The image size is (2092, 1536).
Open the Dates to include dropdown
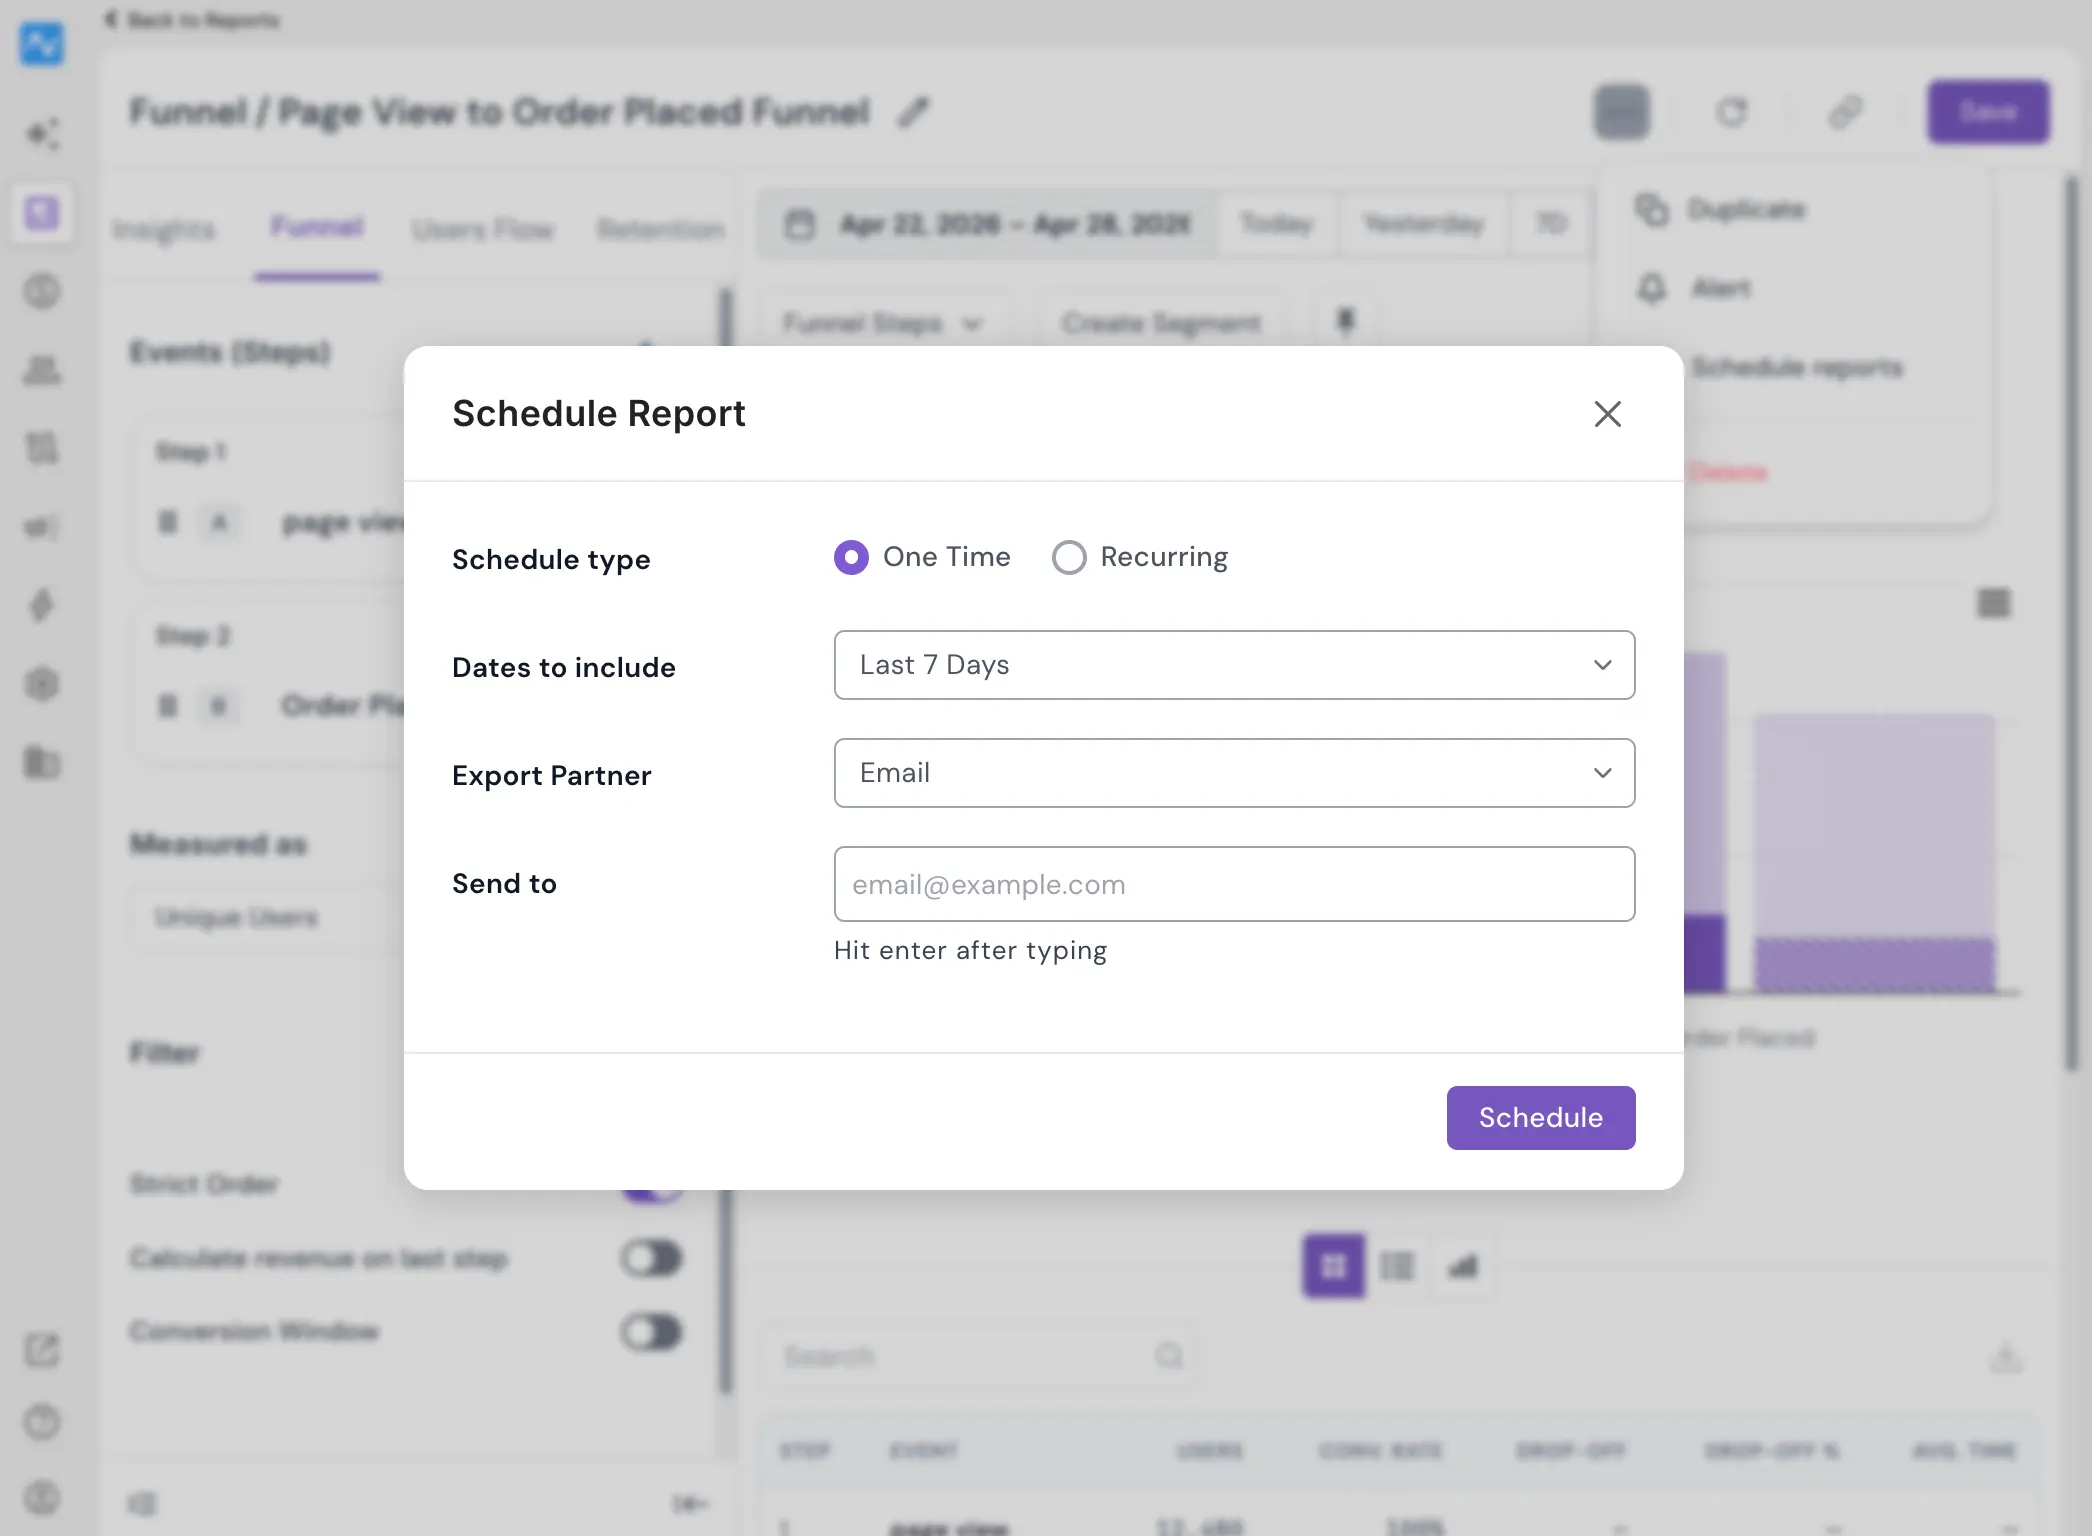[1234, 665]
